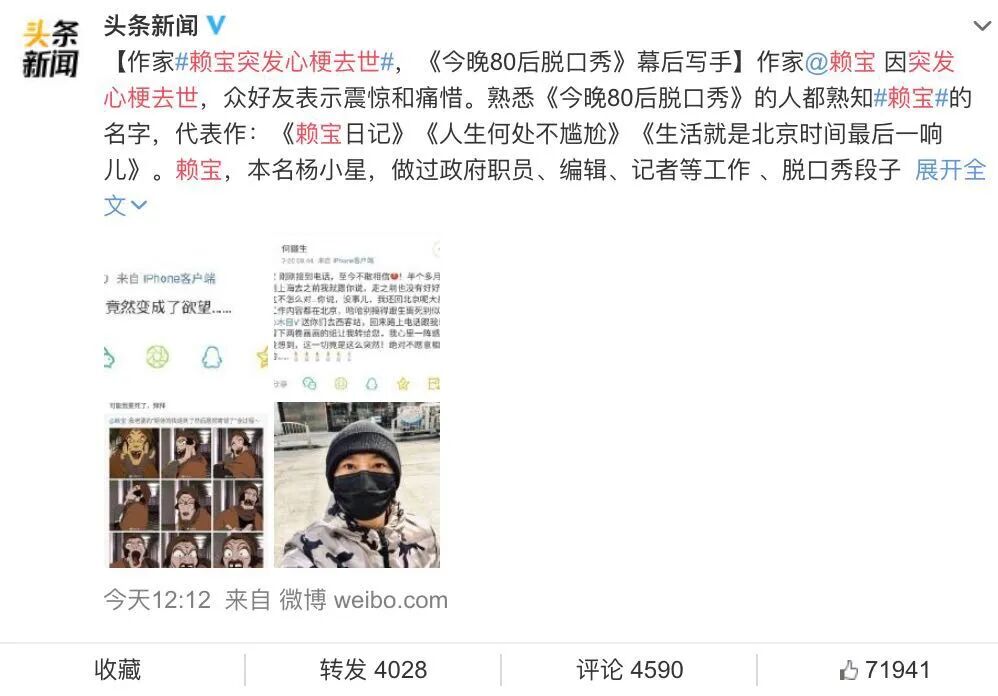This screenshot has width=998, height=696.
Task: Click the 微博 weibo.com source link
Action: click(363, 600)
